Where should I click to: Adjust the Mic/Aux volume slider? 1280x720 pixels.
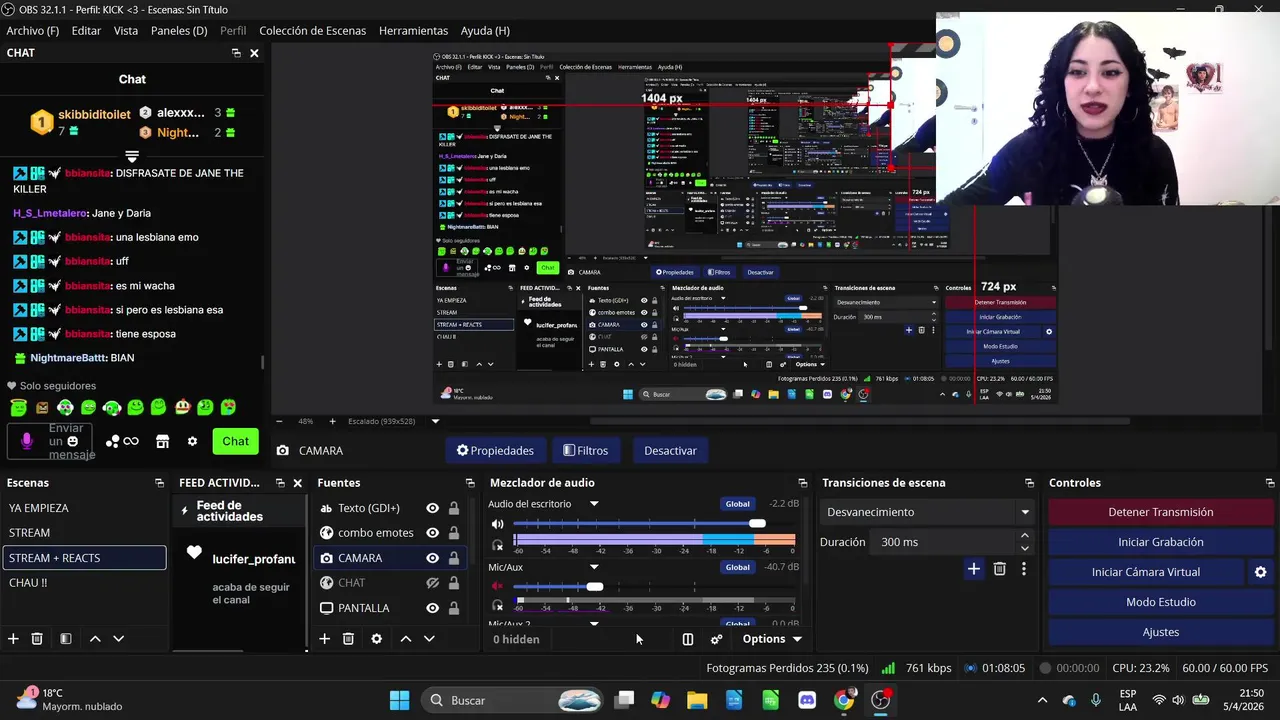pyautogui.click(x=595, y=587)
